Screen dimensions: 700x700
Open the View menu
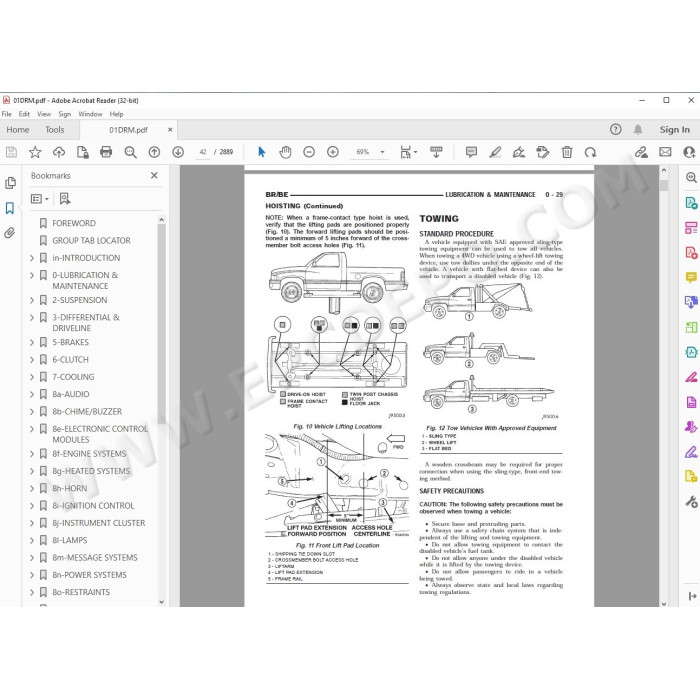tap(44, 114)
